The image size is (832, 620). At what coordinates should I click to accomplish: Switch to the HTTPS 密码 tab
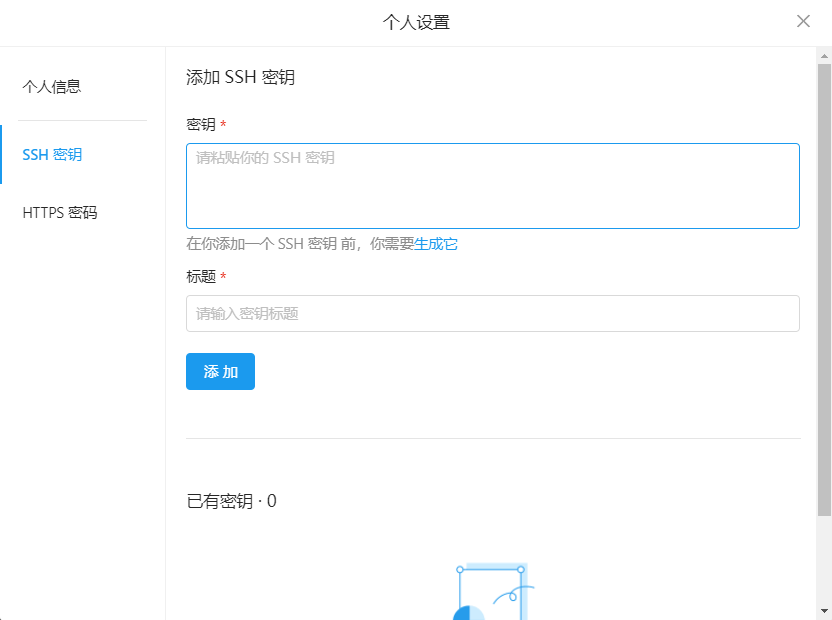click(x=60, y=212)
